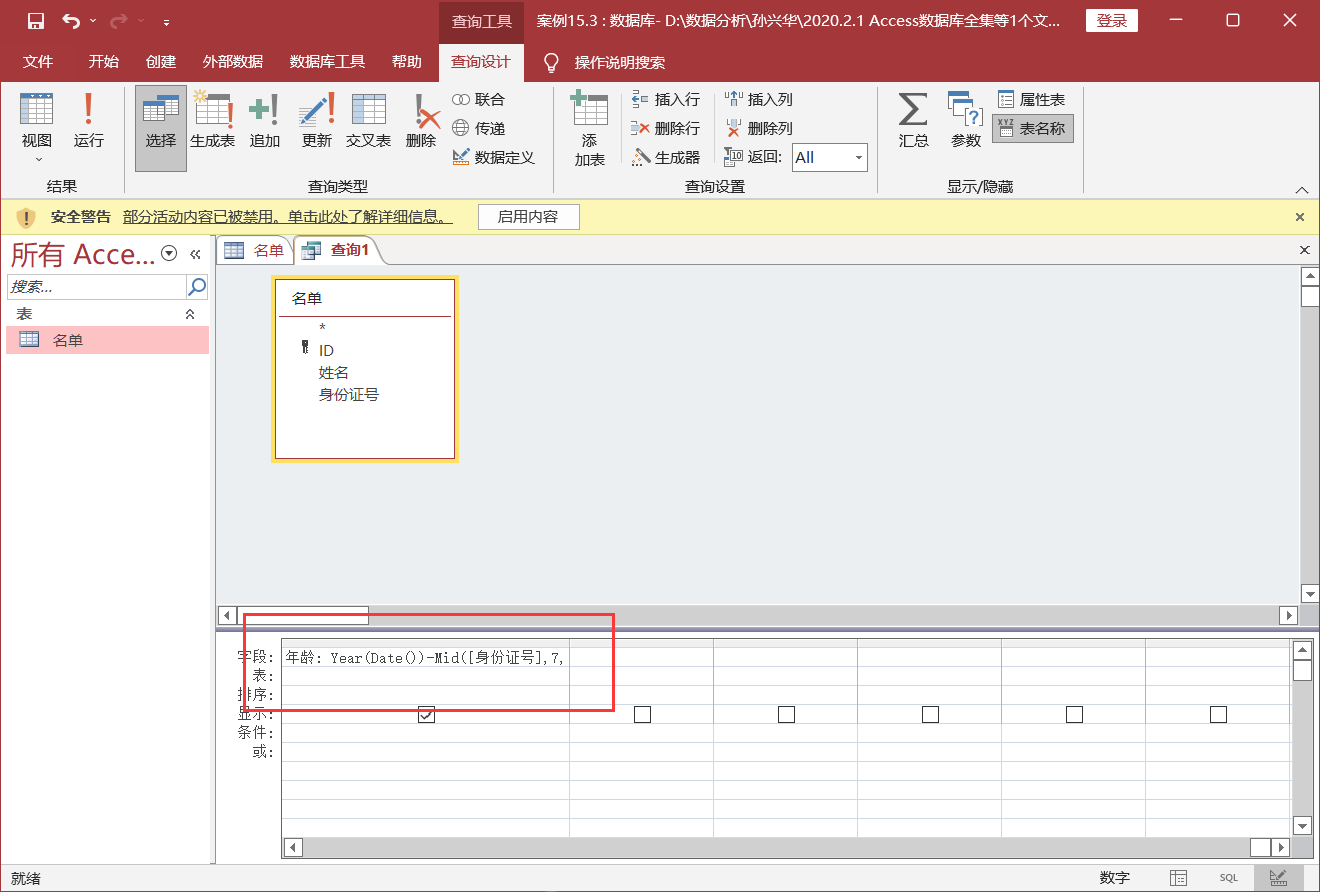Screen dimensions: 1320x892
Task: Check 显示 checkbox in fourth grid column
Action: coord(930,714)
